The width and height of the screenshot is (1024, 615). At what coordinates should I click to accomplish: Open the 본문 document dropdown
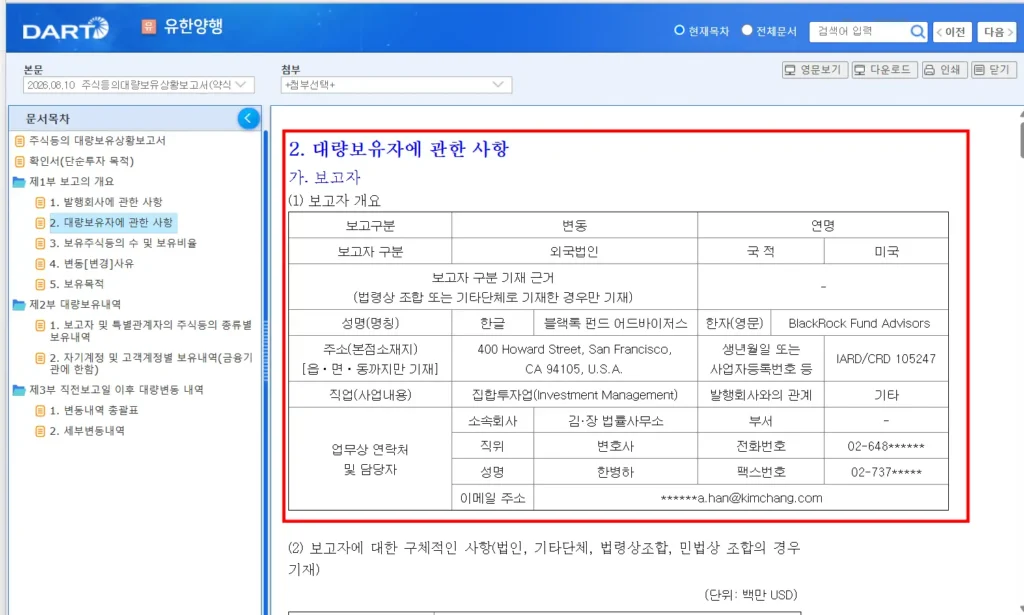click(138, 85)
